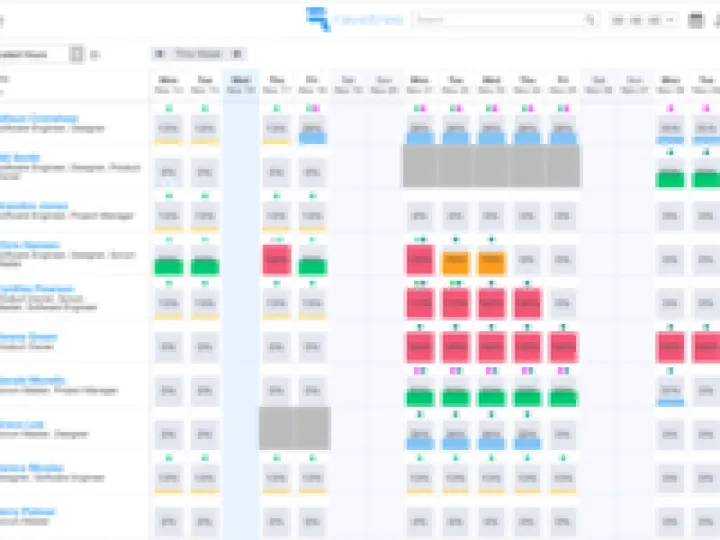Click the pink indicator above the top row's Friday cell

click(x=316, y=107)
